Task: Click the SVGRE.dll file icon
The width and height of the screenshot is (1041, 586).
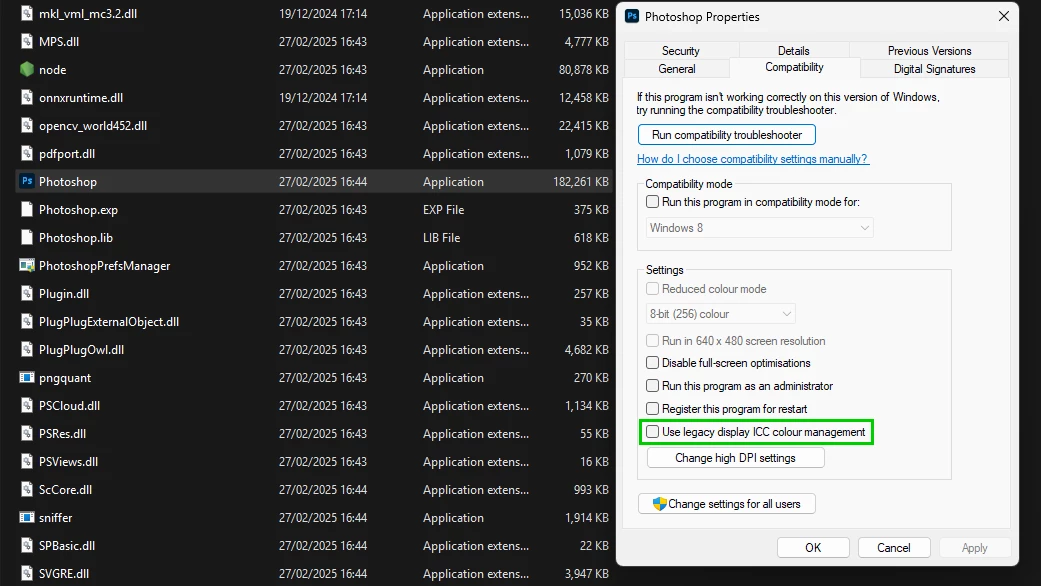Action: pyautogui.click(x=27, y=573)
